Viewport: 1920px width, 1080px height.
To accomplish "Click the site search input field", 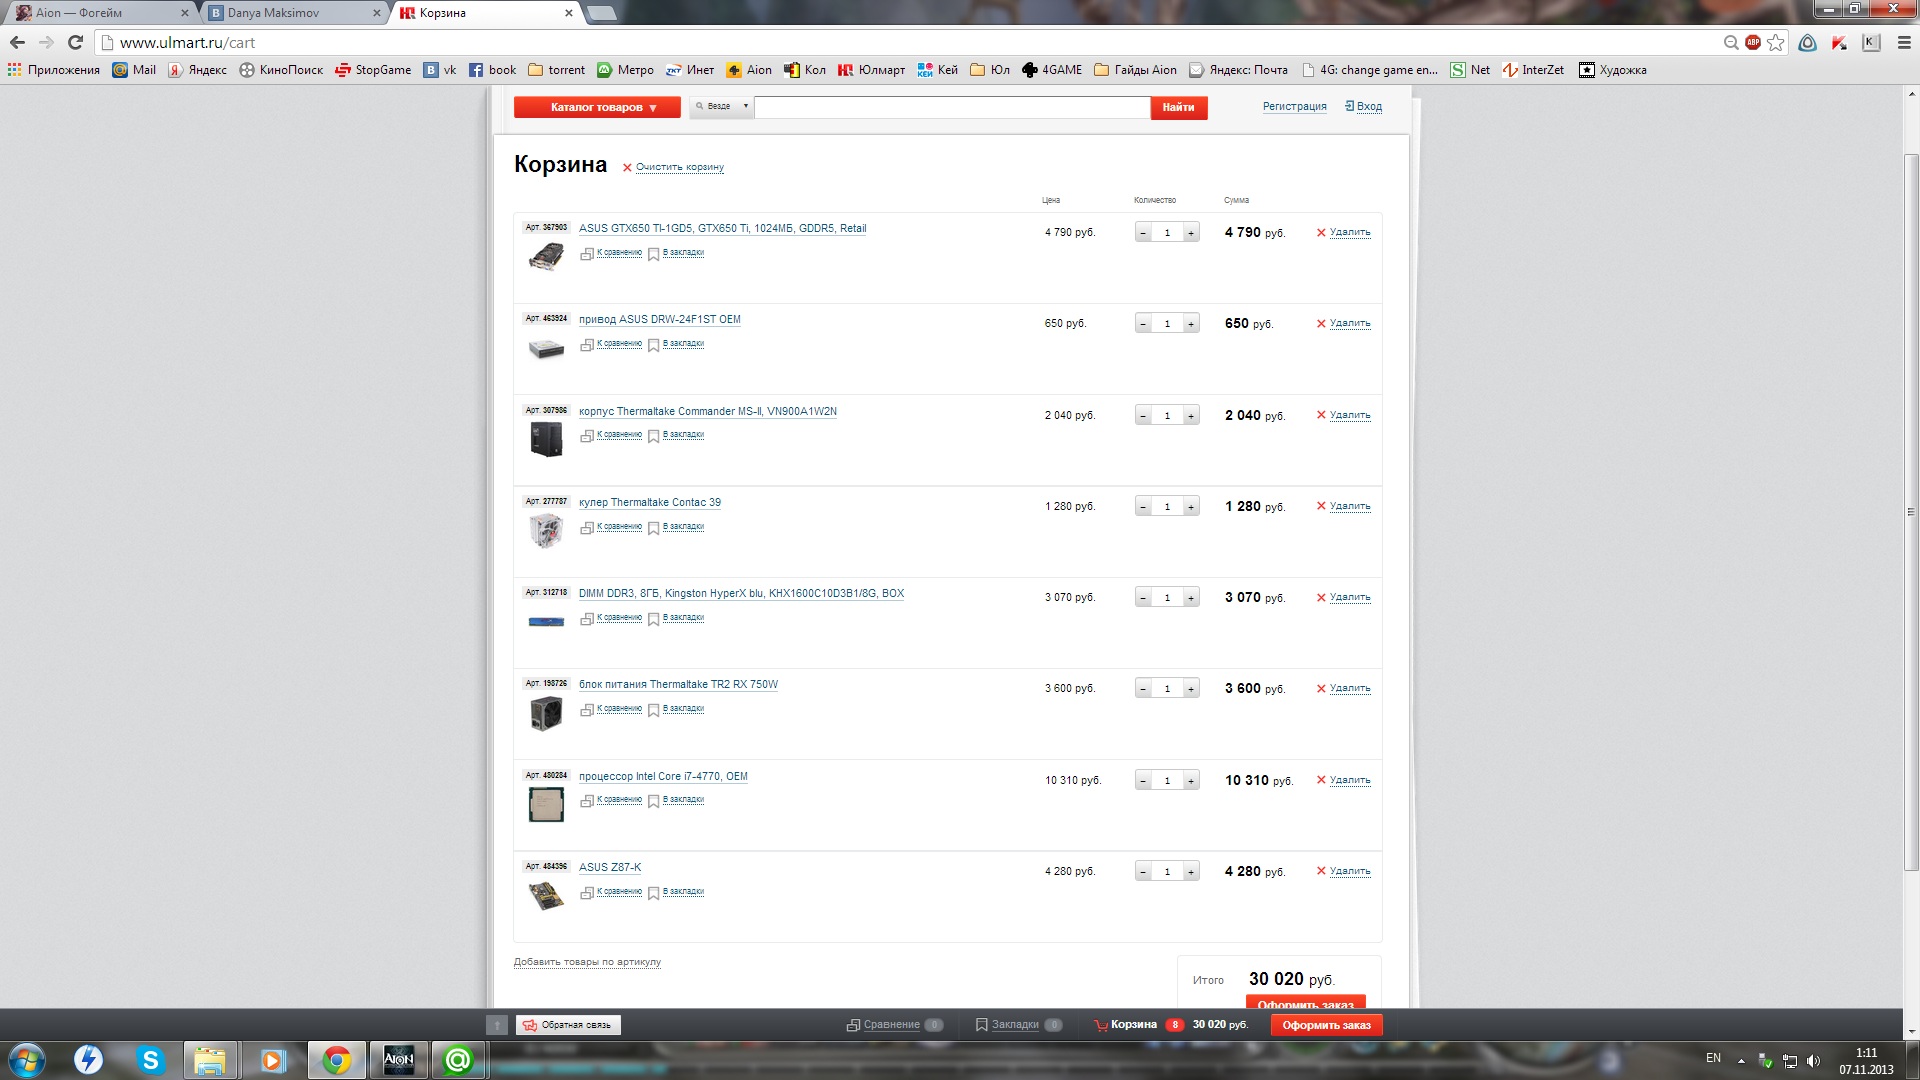I will pos(951,107).
